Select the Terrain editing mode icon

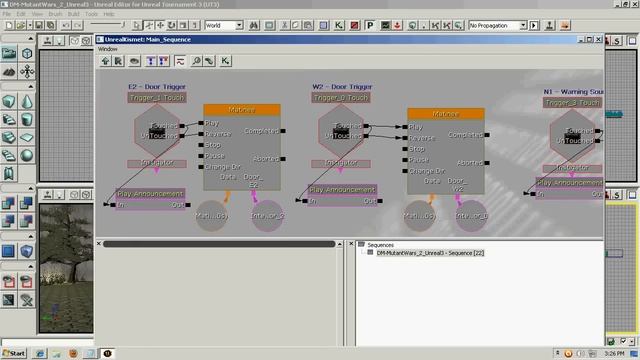coord(9,72)
